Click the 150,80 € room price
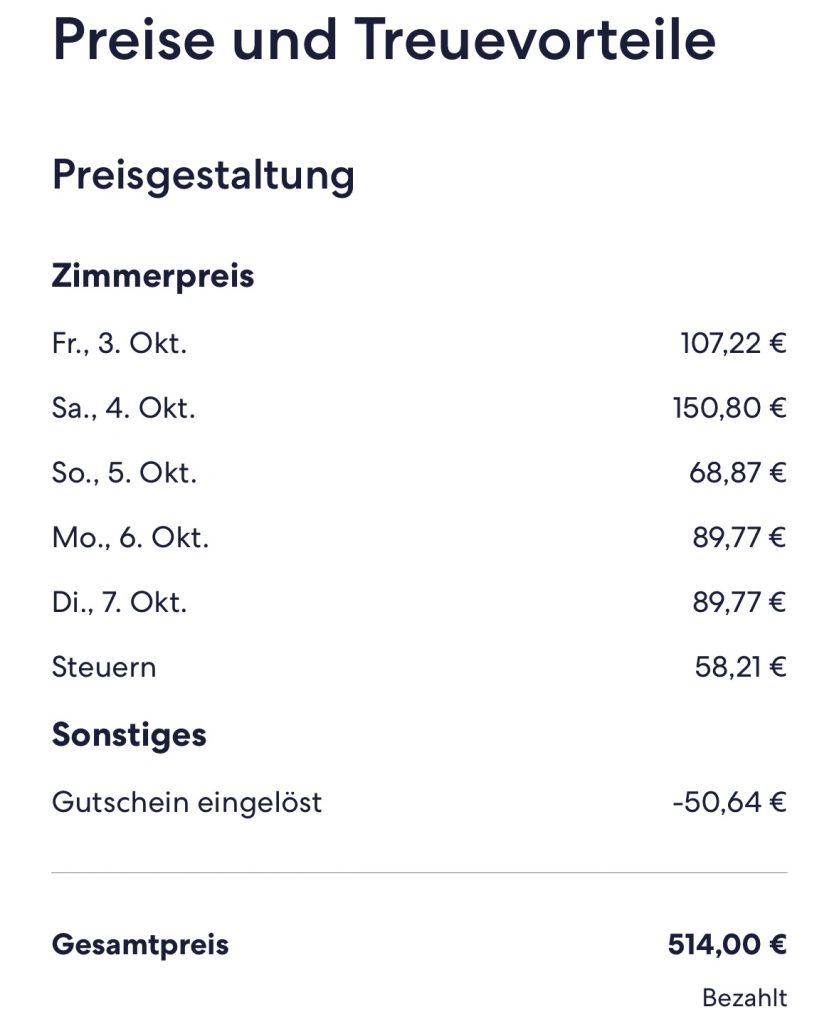Viewport: 839px width, 1024px height. point(729,409)
